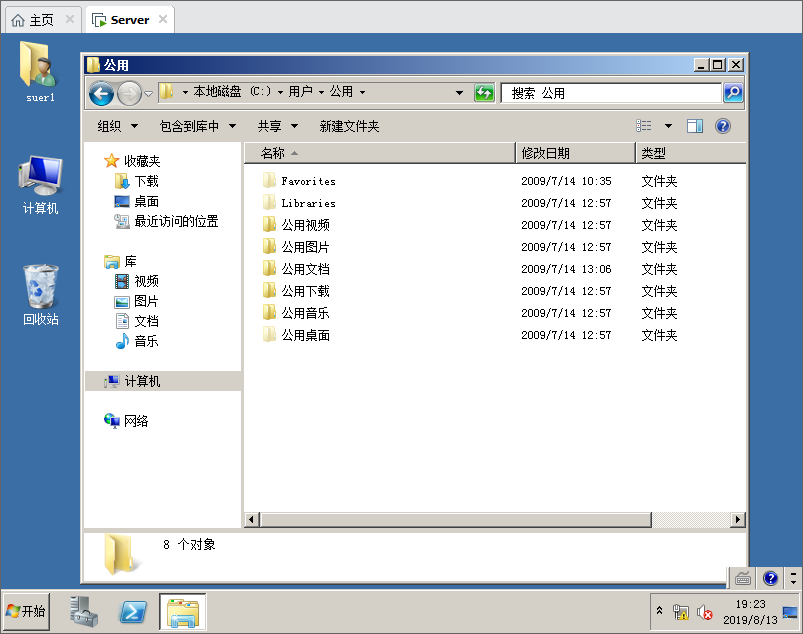This screenshot has width=803, height=634.
Task: Switch to the 主页 tab
Action: (41, 19)
